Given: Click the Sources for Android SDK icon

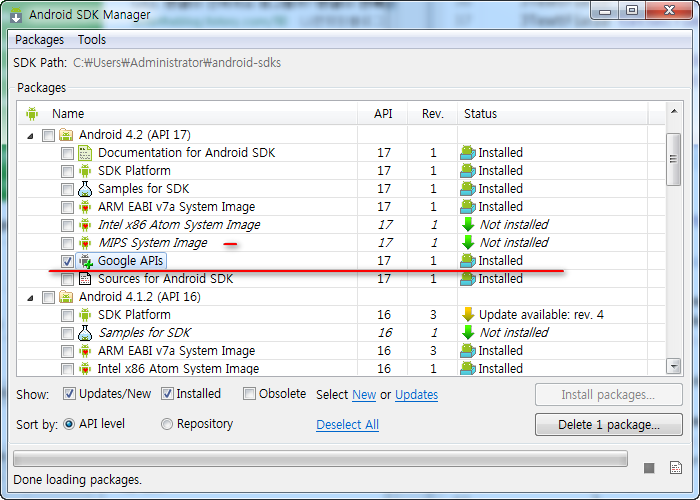Looking at the screenshot, I should tap(85, 279).
